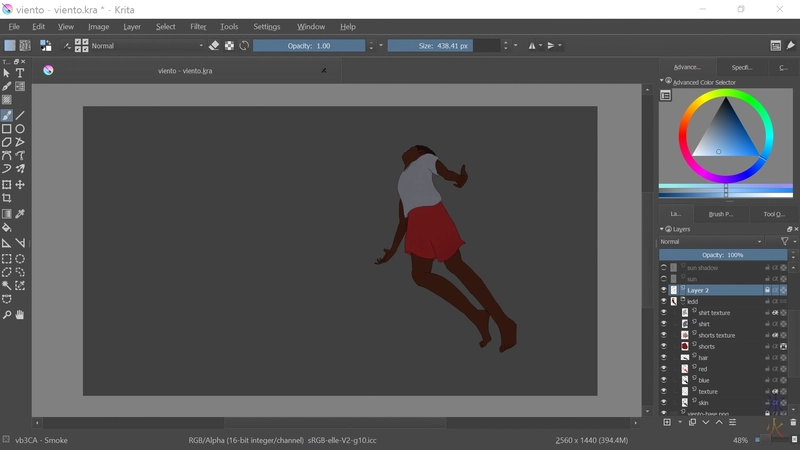Select the Move tool

coord(20,185)
